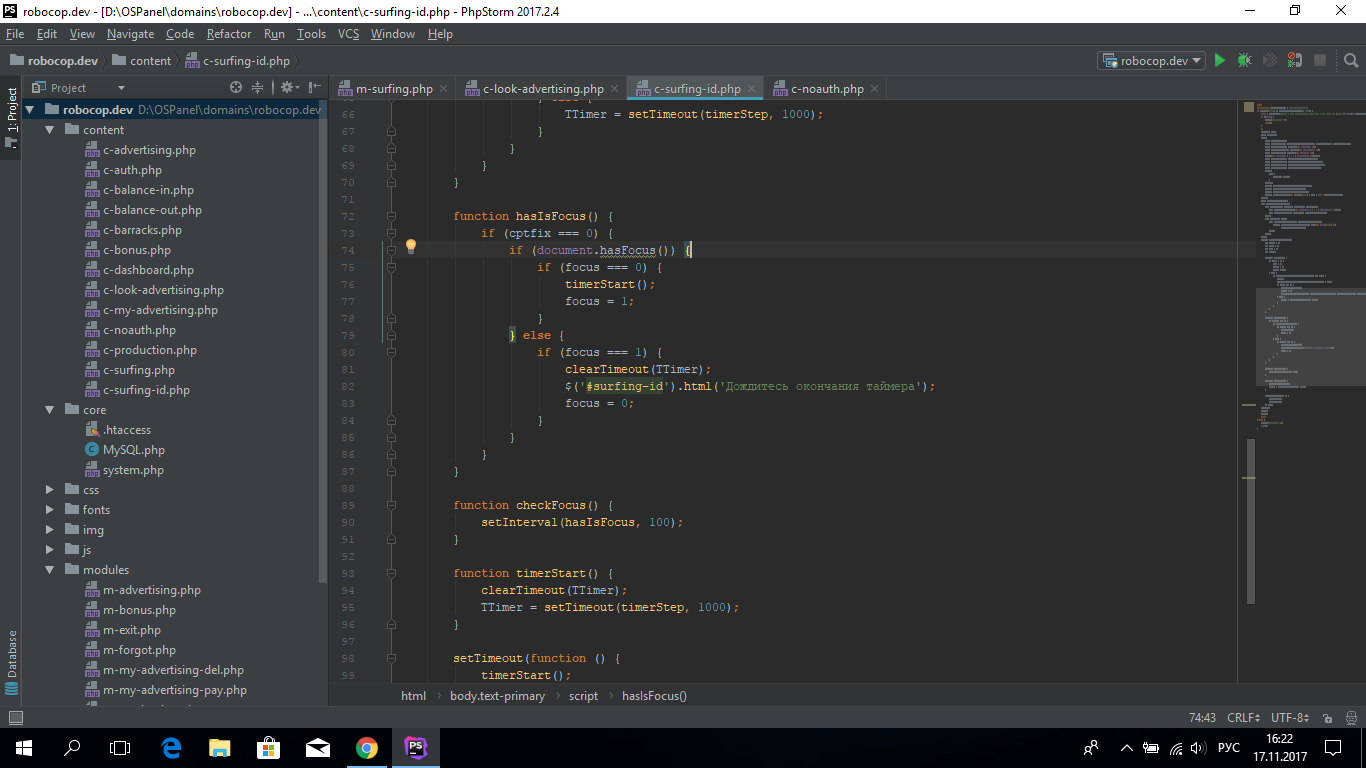Collapse the content folder
The height and width of the screenshot is (768, 1366).
tap(50, 130)
